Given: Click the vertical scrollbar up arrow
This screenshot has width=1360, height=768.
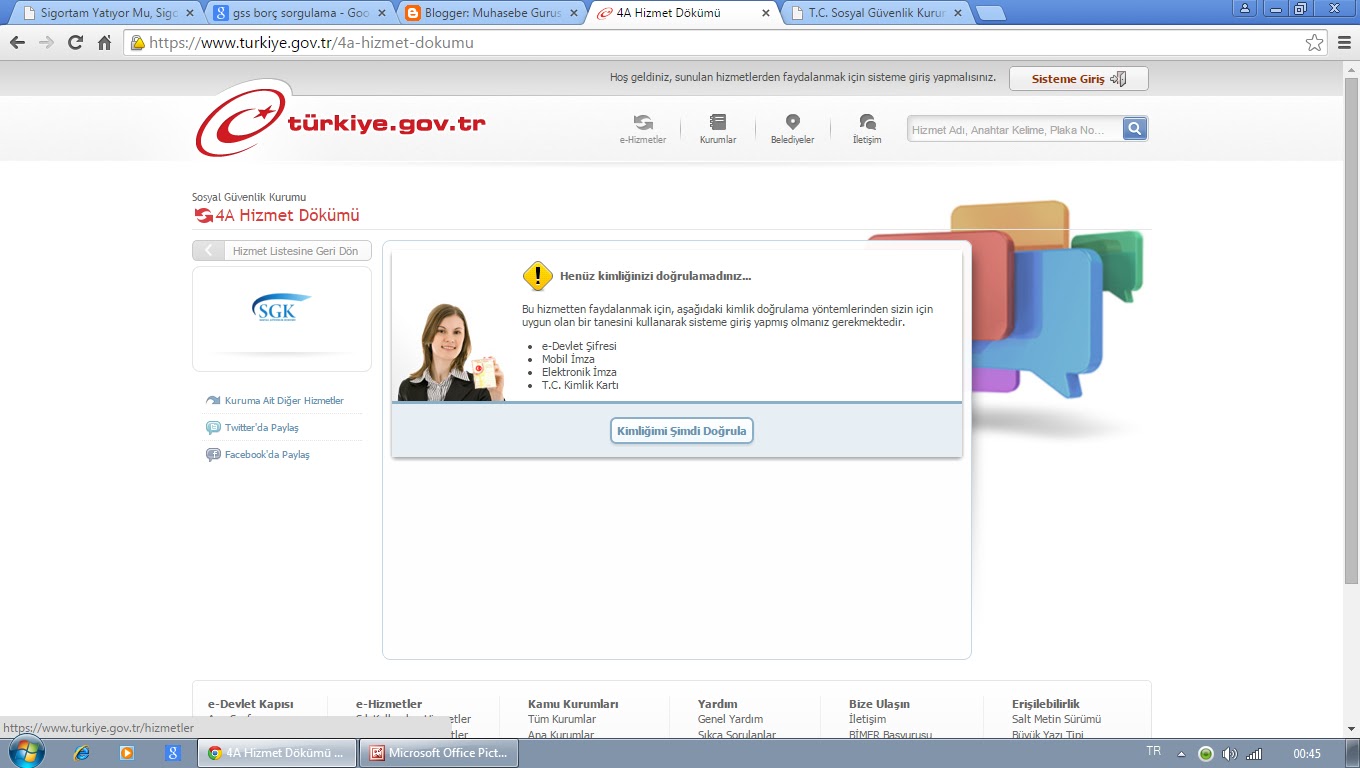Looking at the screenshot, I should [x=1351, y=70].
